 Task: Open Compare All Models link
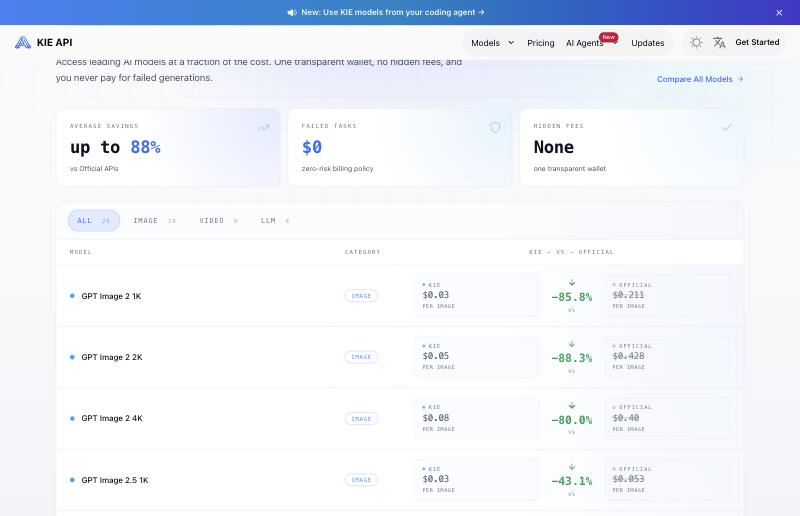coord(699,79)
